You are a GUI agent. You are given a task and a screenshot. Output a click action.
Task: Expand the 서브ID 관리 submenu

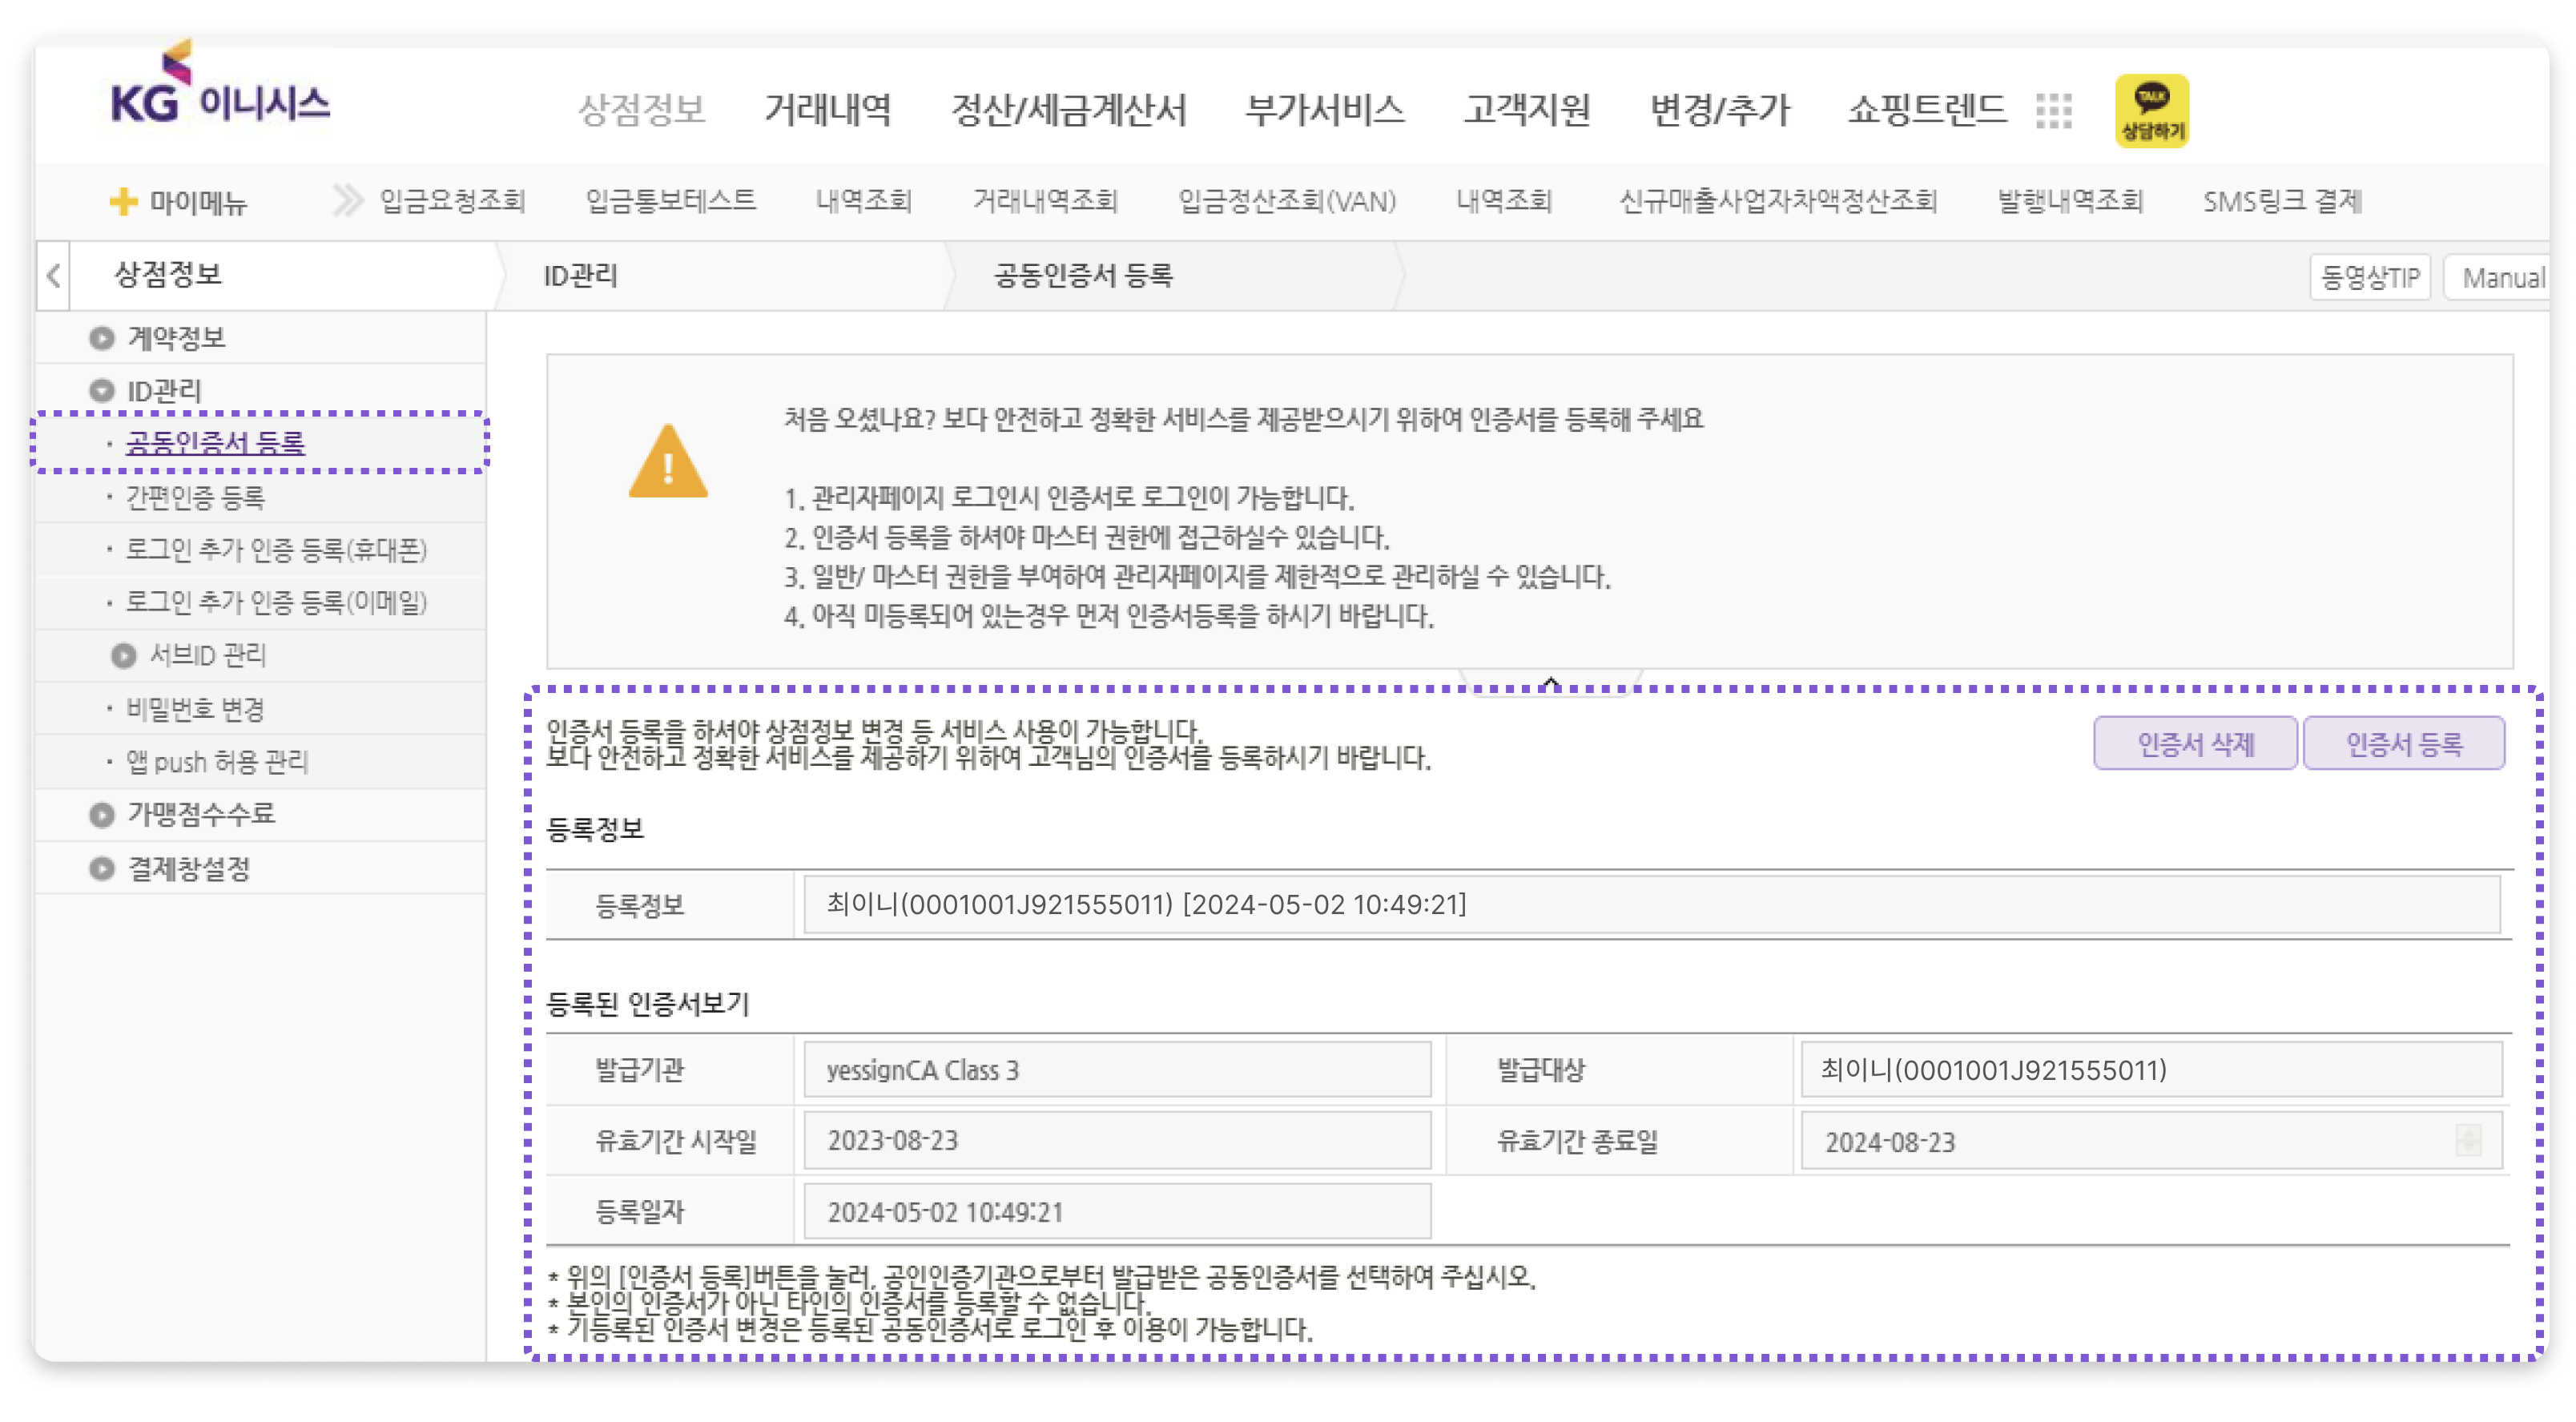pyautogui.click(x=123, y=655)
